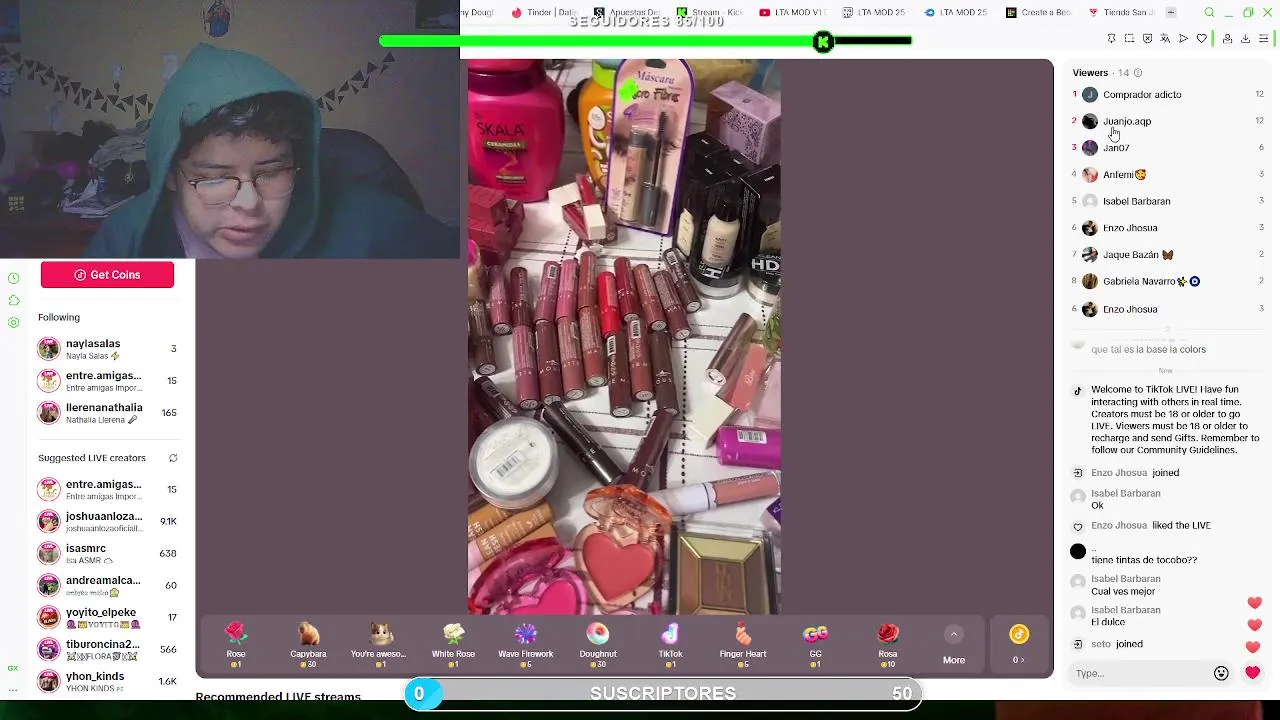The width and height of the screenshot is (1280, 720).
Task: Open the sidebar settings gear icon
Action: point(13,322)
